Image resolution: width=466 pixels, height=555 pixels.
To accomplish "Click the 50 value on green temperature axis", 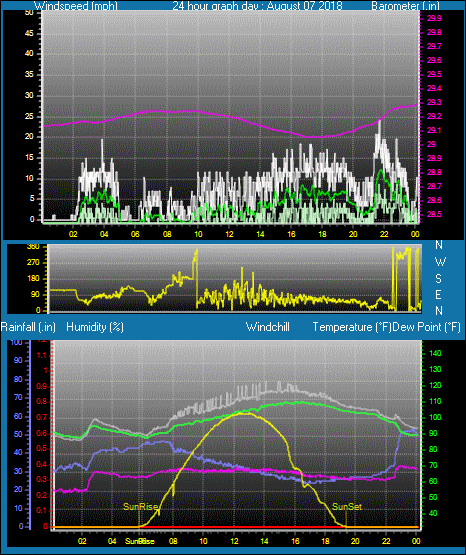I will [x=433, y=497].
